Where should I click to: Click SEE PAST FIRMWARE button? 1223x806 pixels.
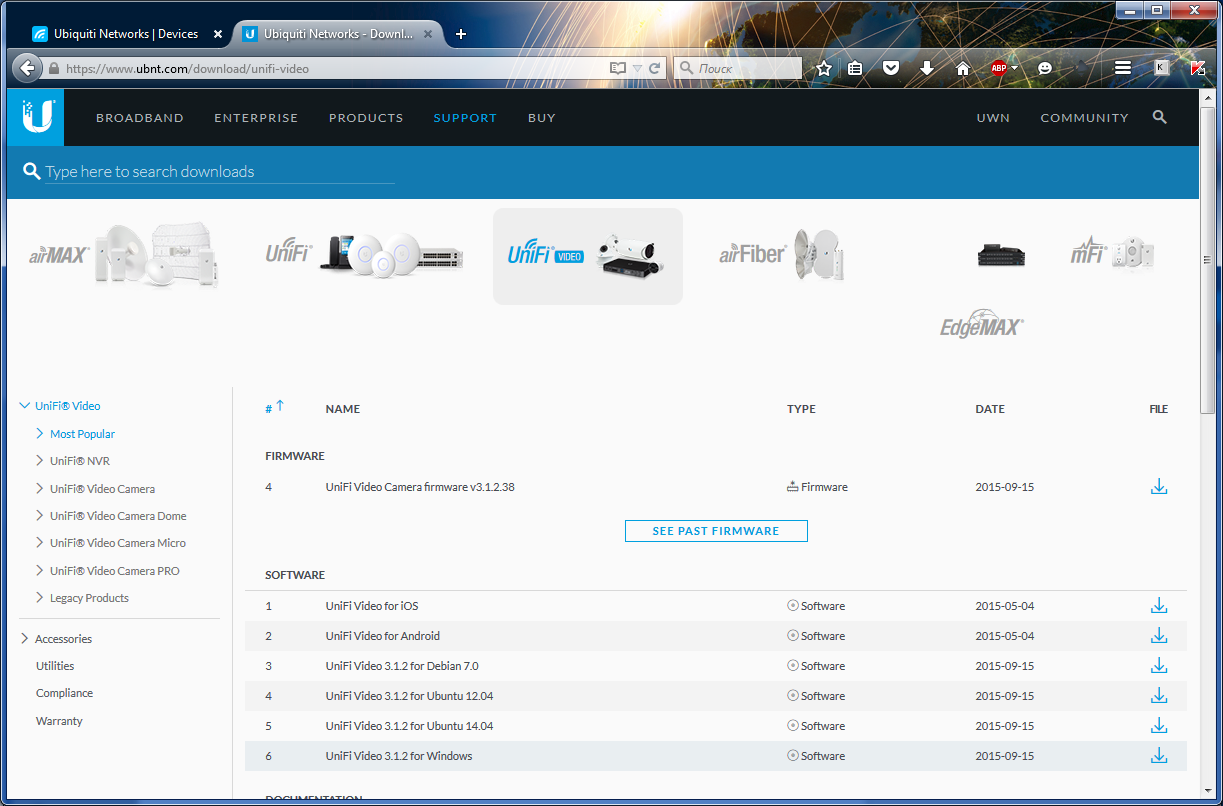point(715,531)
